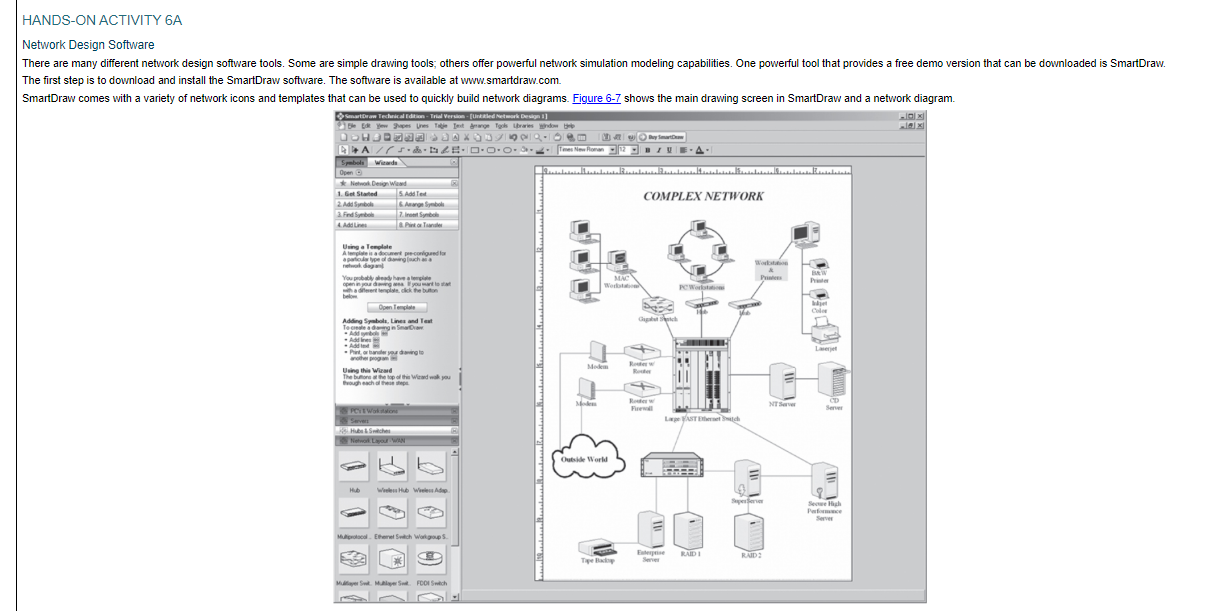Screen dimensions: 1226x611
Task: Select the Workgroup Switch symbol
Action: (x=431, y=512)
